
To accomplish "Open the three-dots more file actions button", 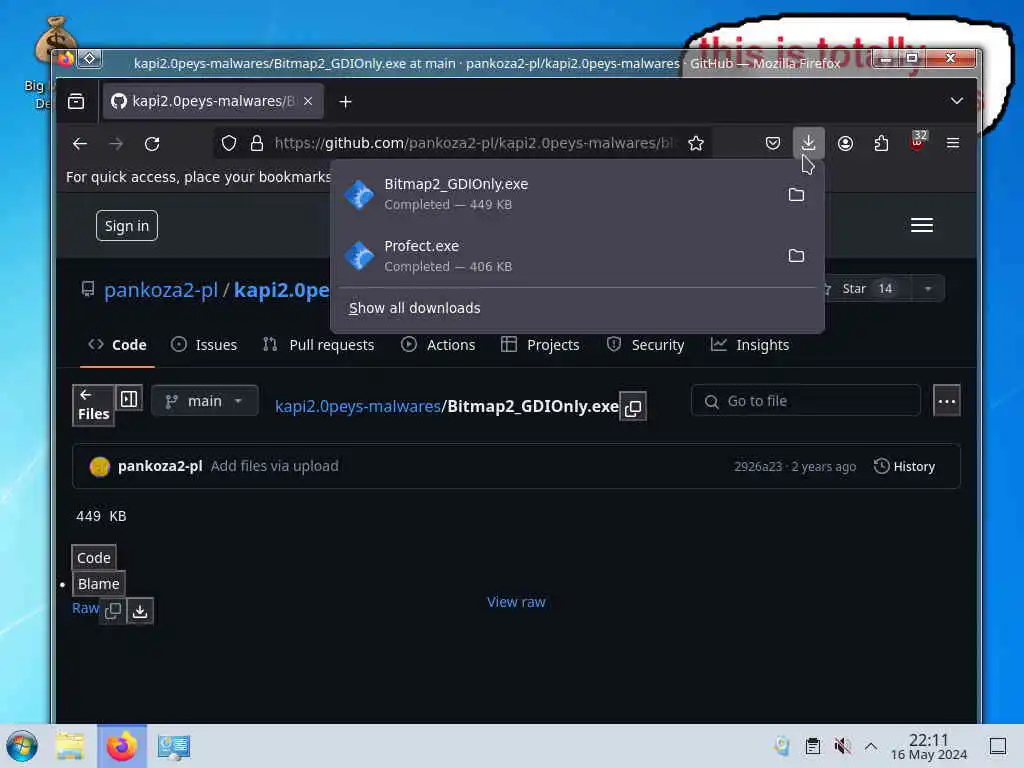I will (946, 401).
